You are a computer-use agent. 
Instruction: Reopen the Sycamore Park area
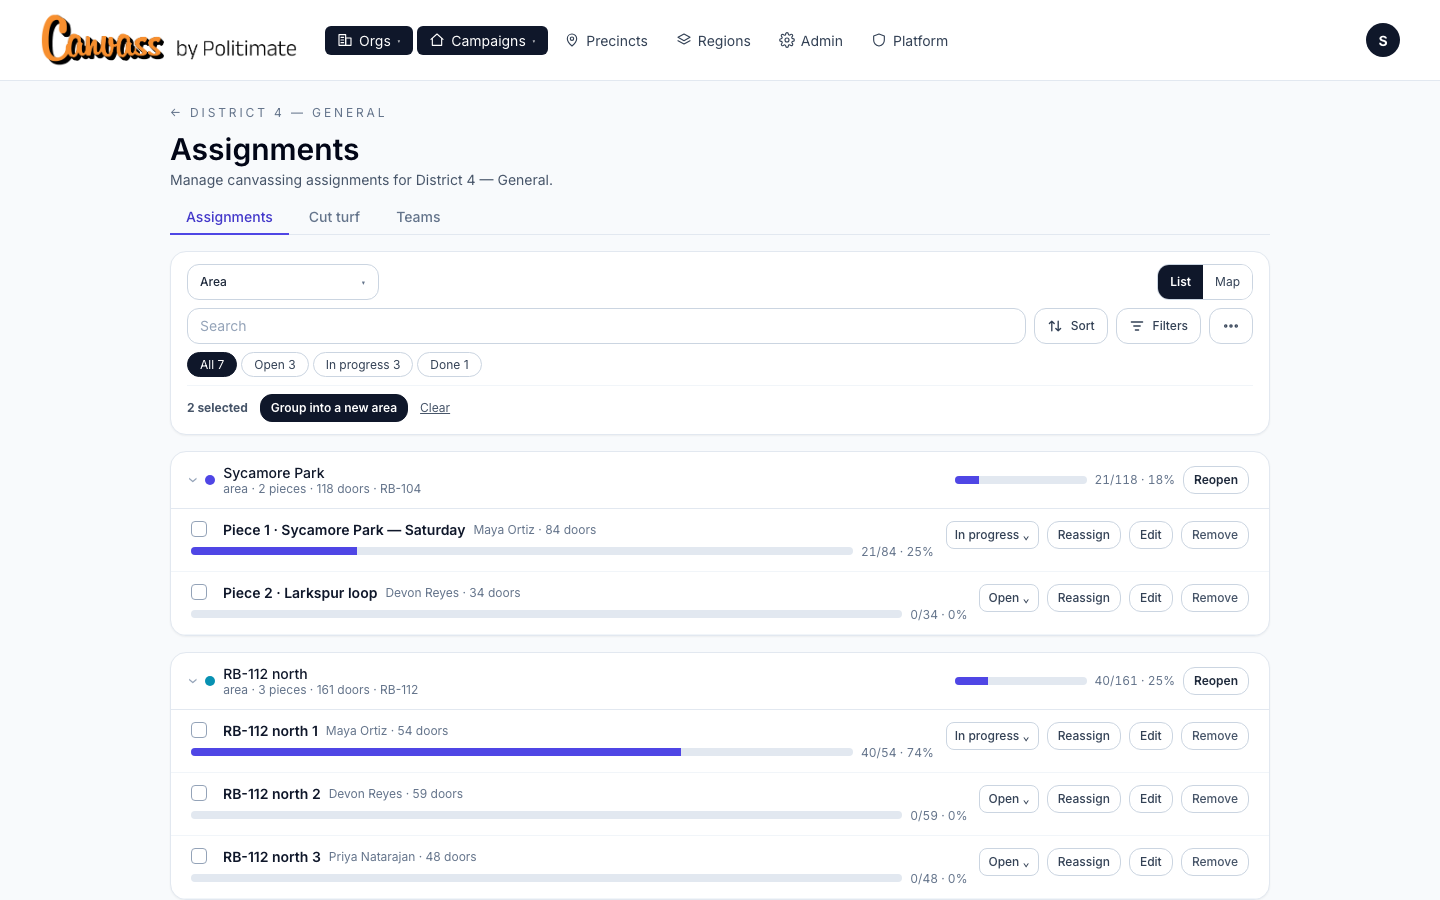[1216, 480]
